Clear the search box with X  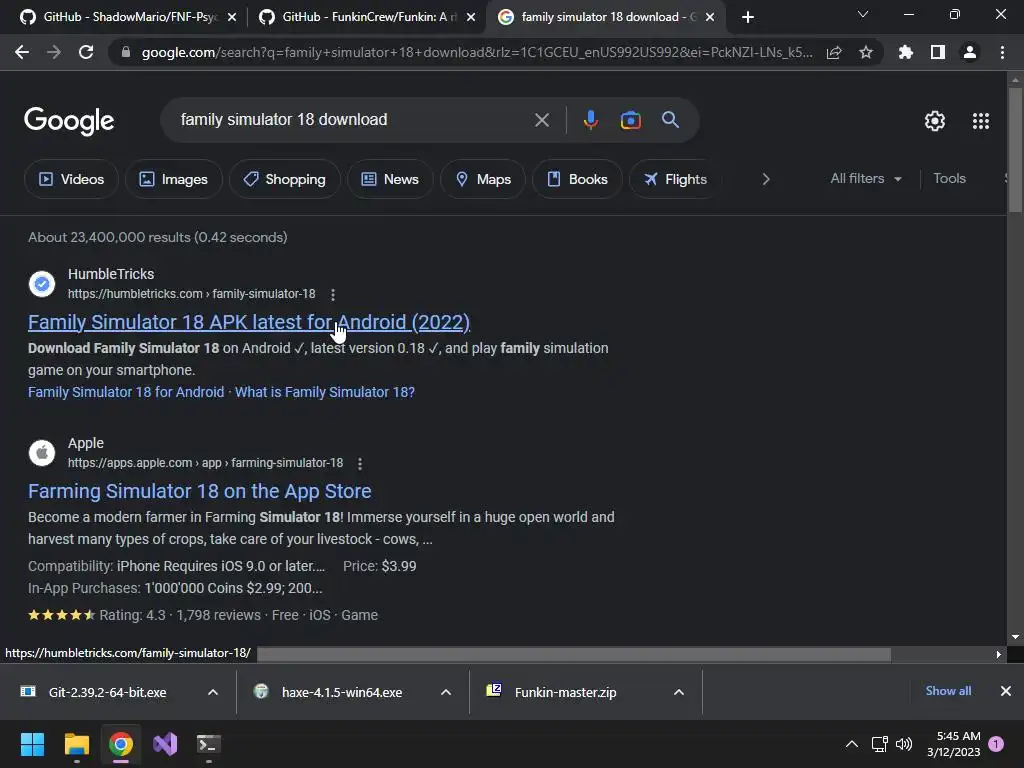[541, 120]
